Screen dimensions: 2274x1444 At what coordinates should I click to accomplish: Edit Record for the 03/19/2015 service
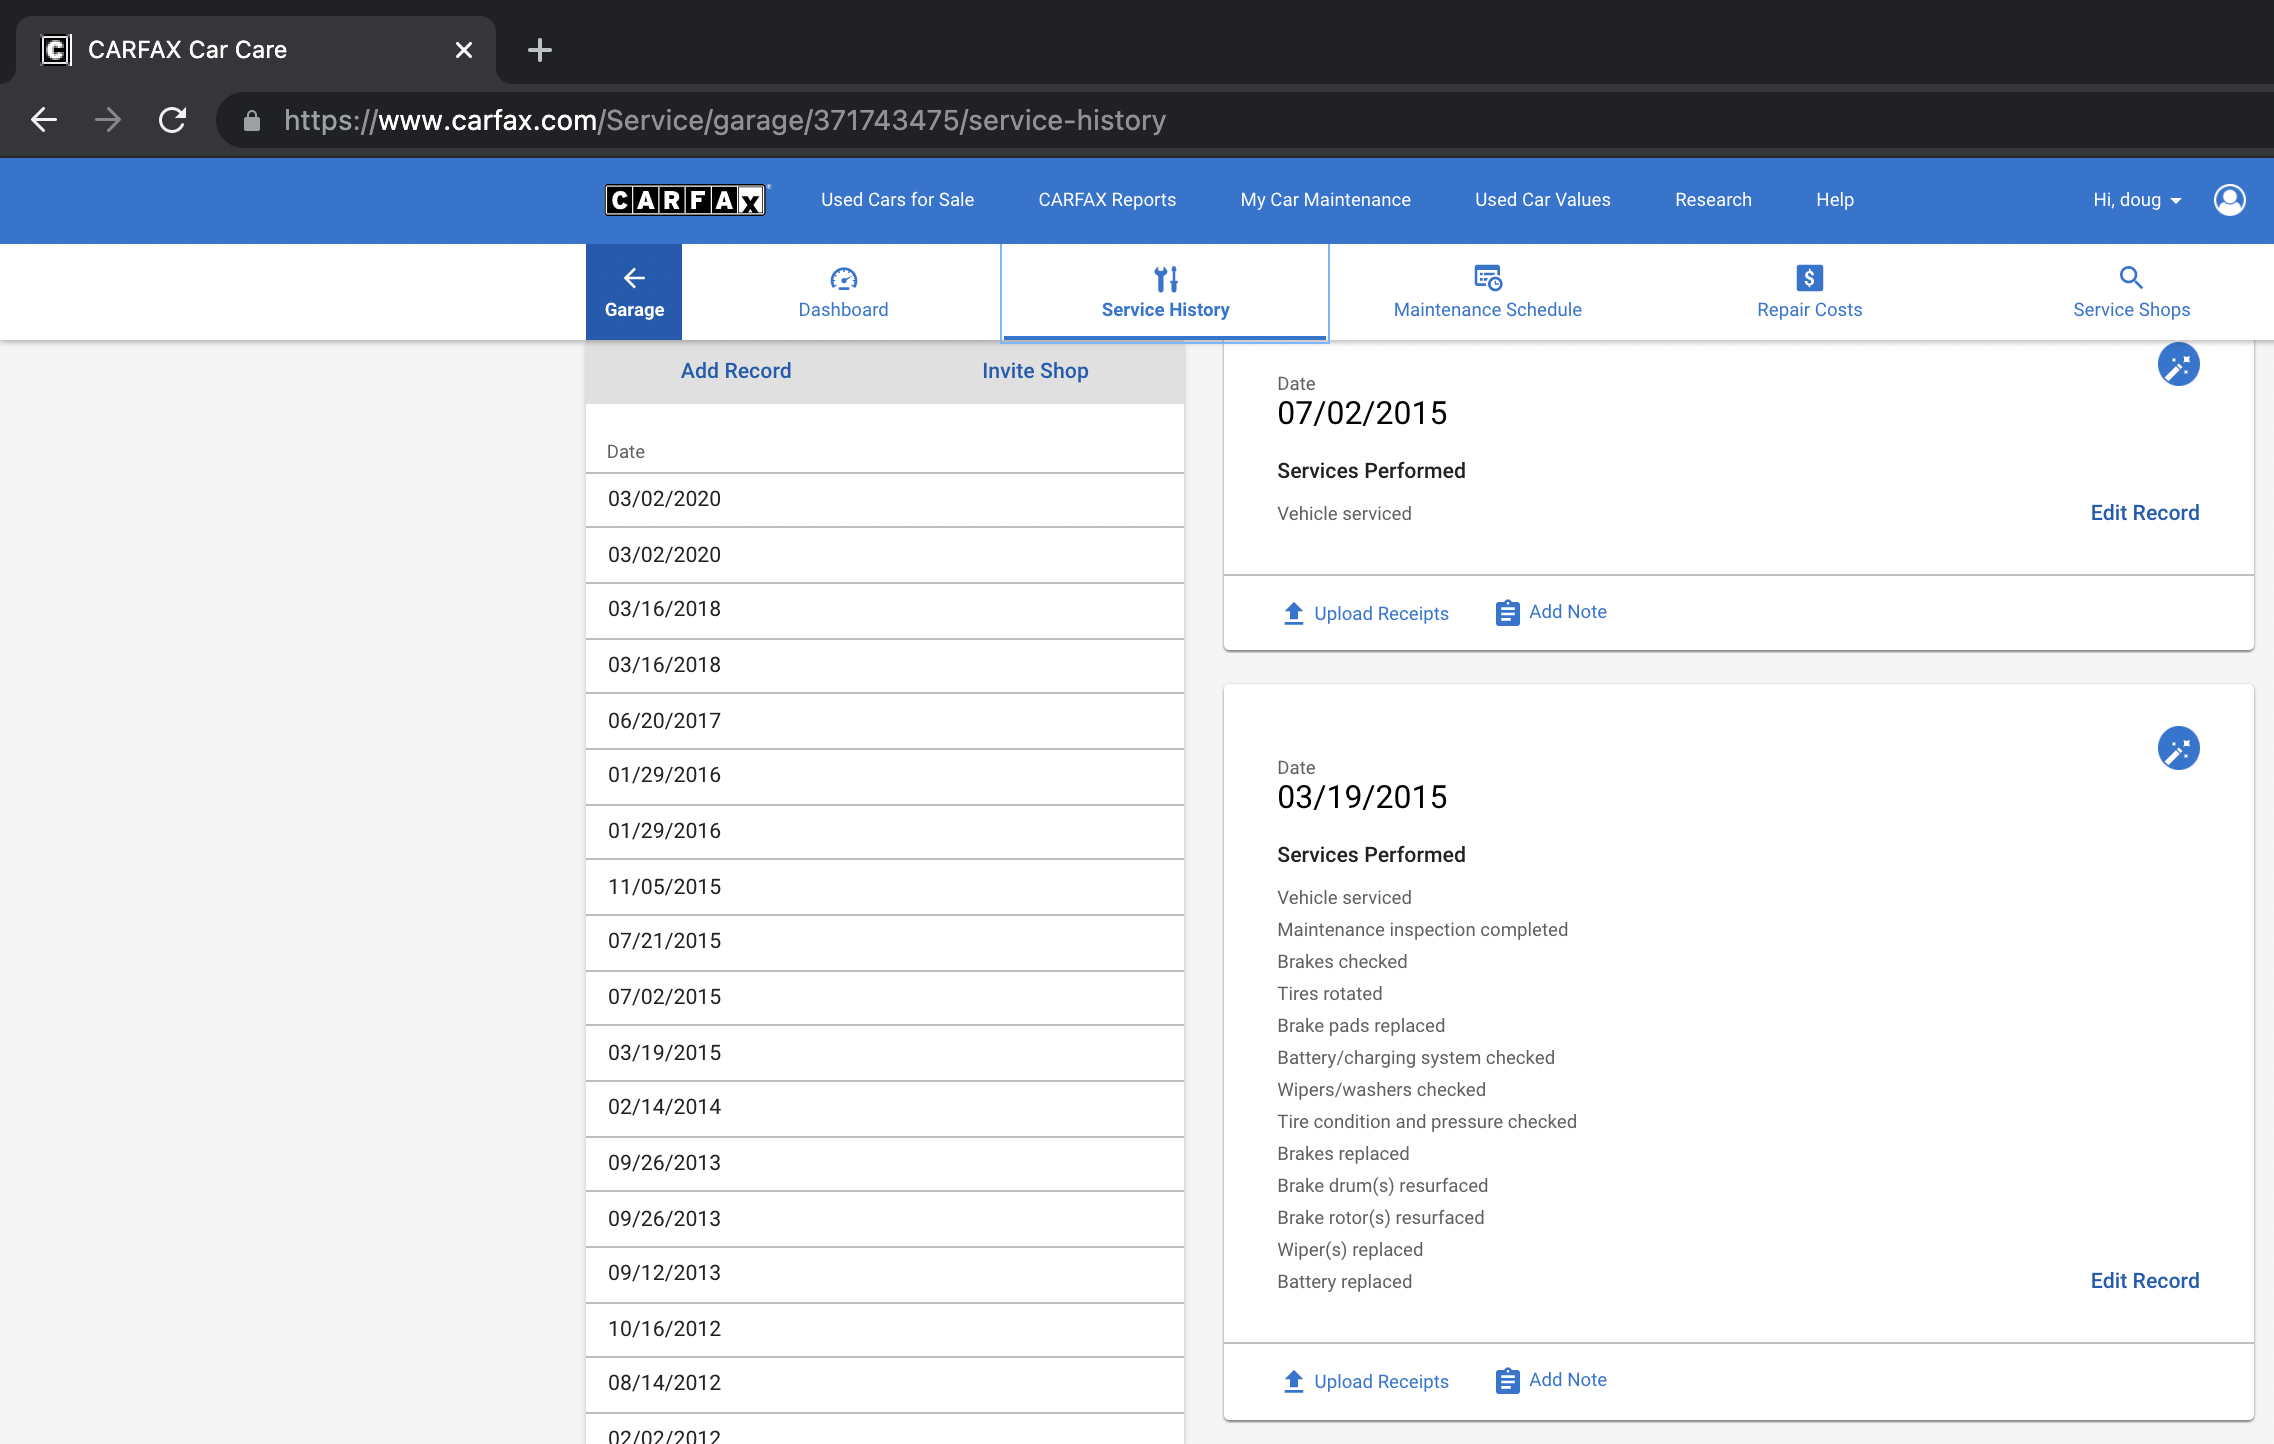[2144, 1281]
